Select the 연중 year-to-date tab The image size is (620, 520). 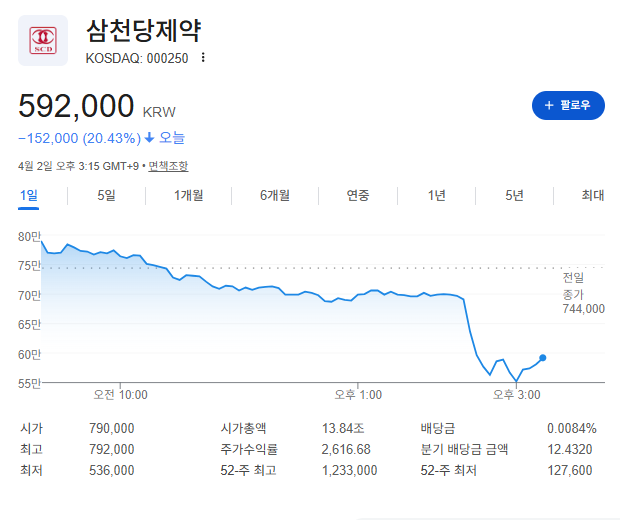[357, 195]
